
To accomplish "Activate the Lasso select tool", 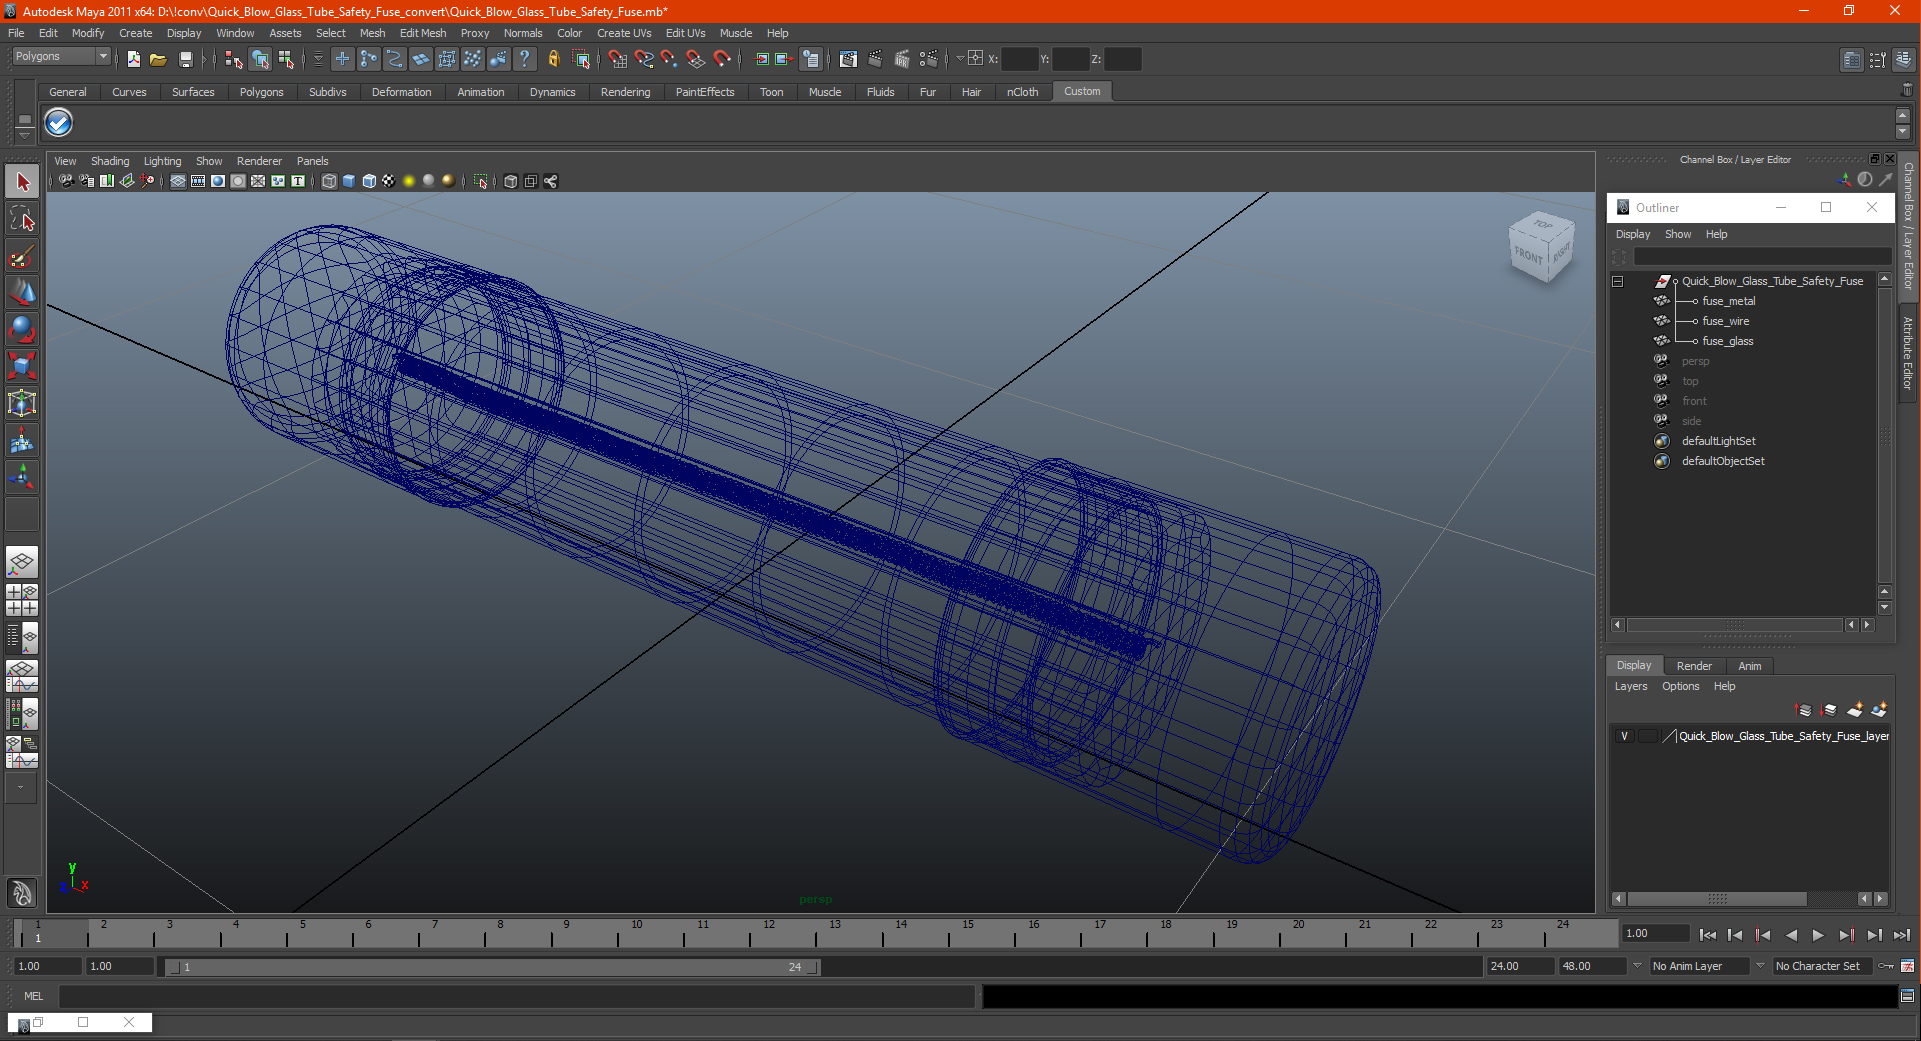I will click(x=22, y=219).
